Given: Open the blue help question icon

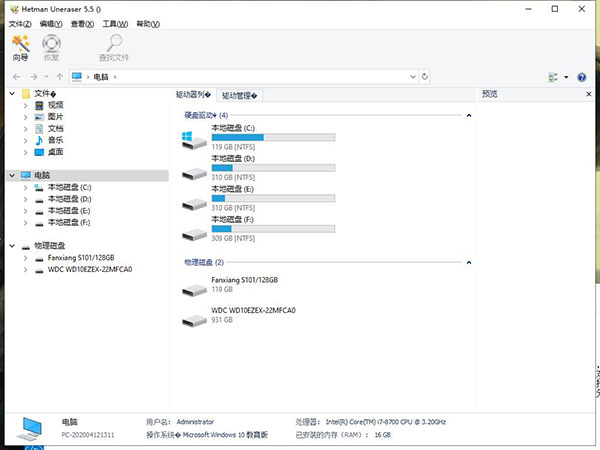Looking at the screenshot, I should pyautogui.click(x=582, y=77).
